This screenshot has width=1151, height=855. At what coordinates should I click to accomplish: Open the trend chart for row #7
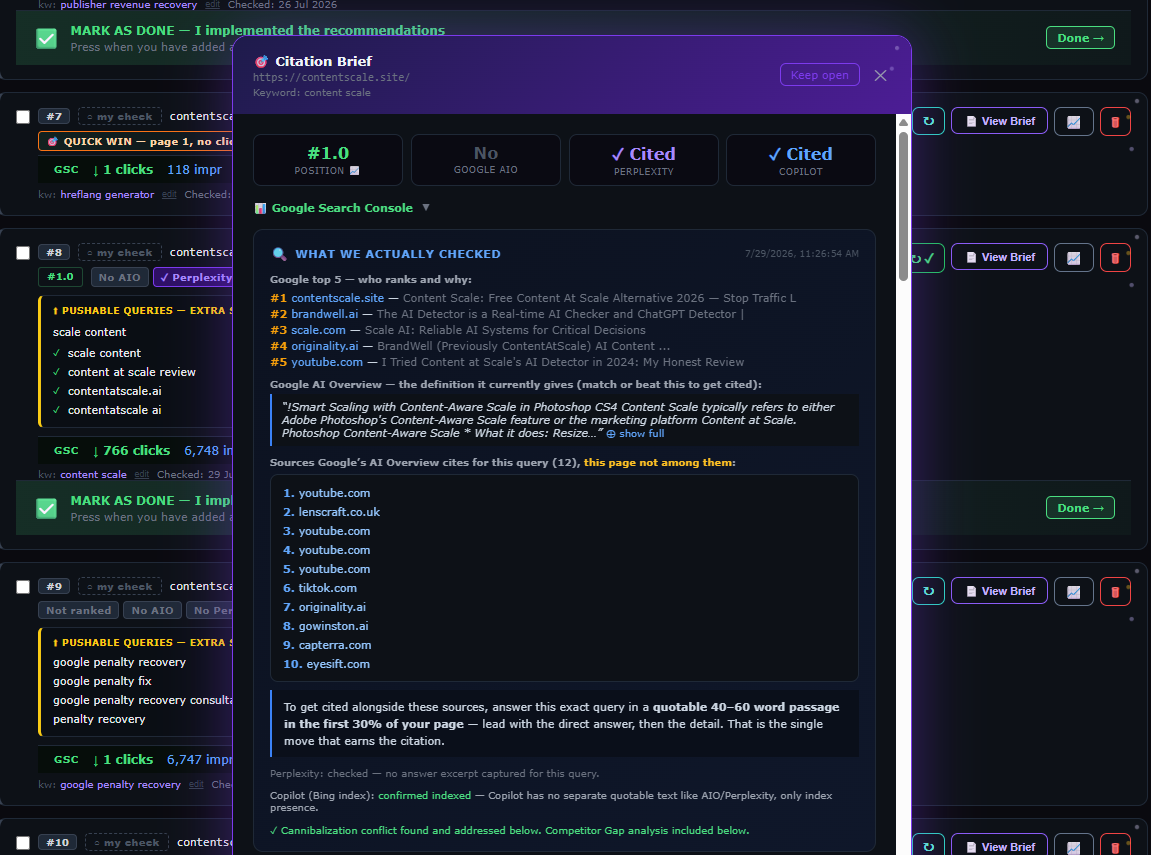tap(1073, 122)
